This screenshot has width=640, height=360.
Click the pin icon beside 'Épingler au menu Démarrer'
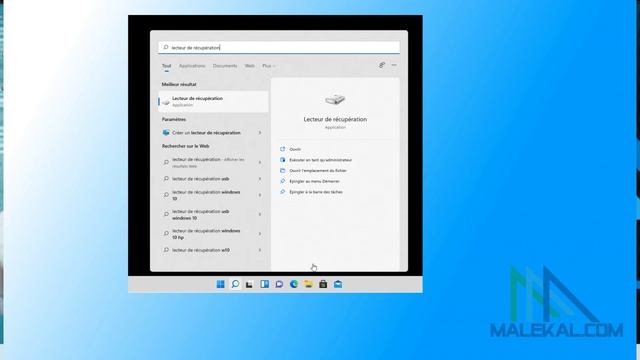282,181
